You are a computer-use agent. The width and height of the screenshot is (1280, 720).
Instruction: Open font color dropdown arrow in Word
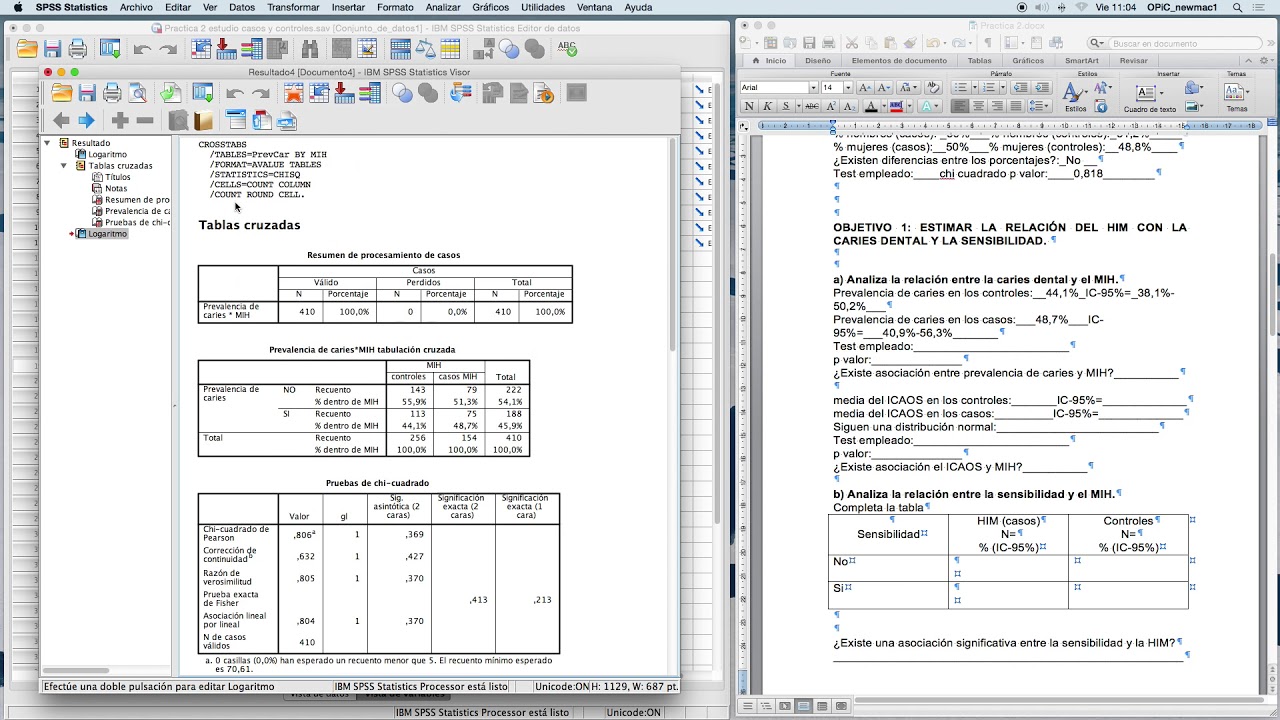tap(883, 106)
